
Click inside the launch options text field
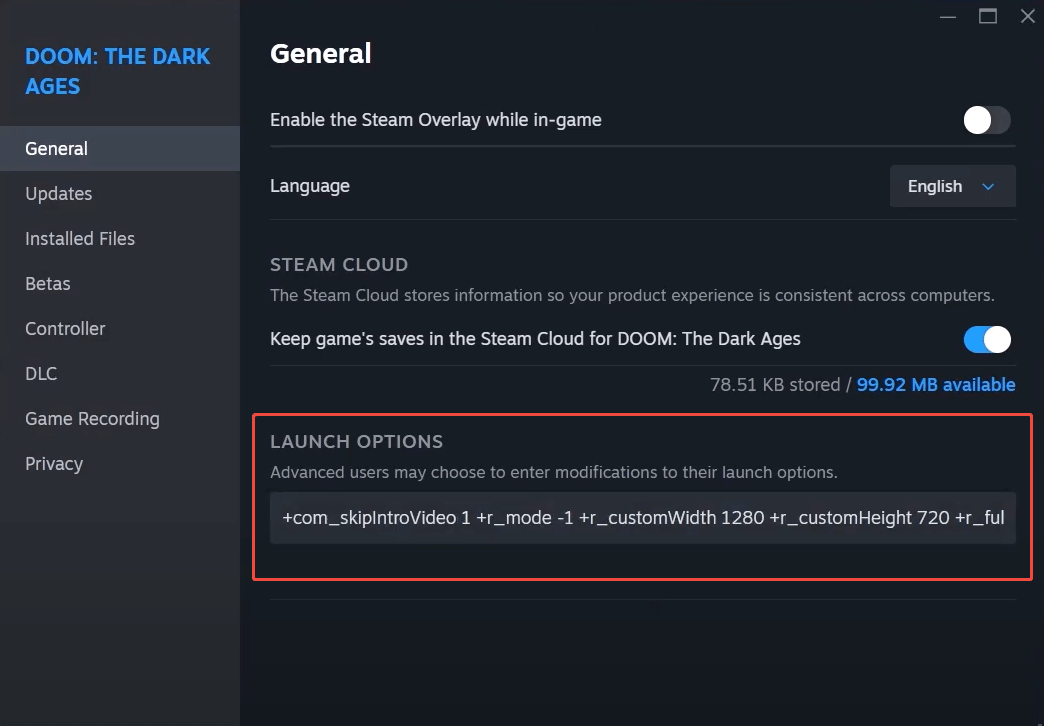pos(642,518)
